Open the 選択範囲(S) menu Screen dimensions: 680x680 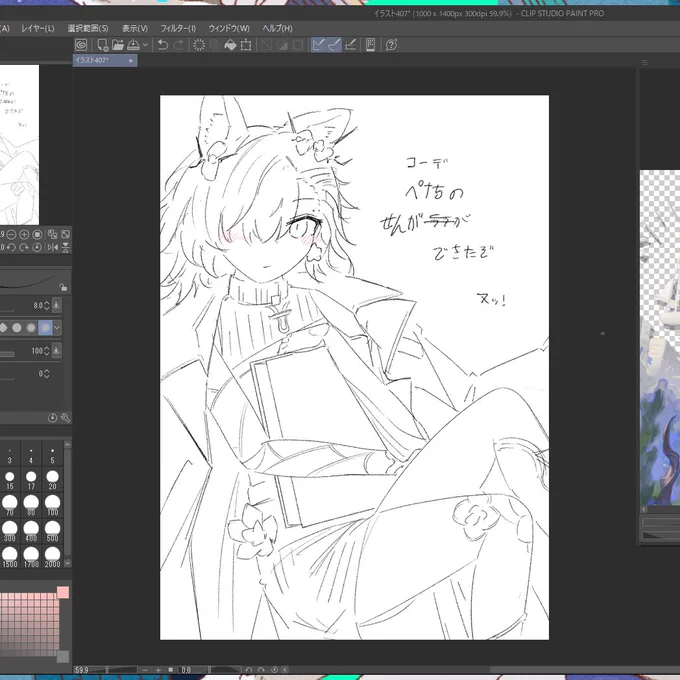click(88, 29)
